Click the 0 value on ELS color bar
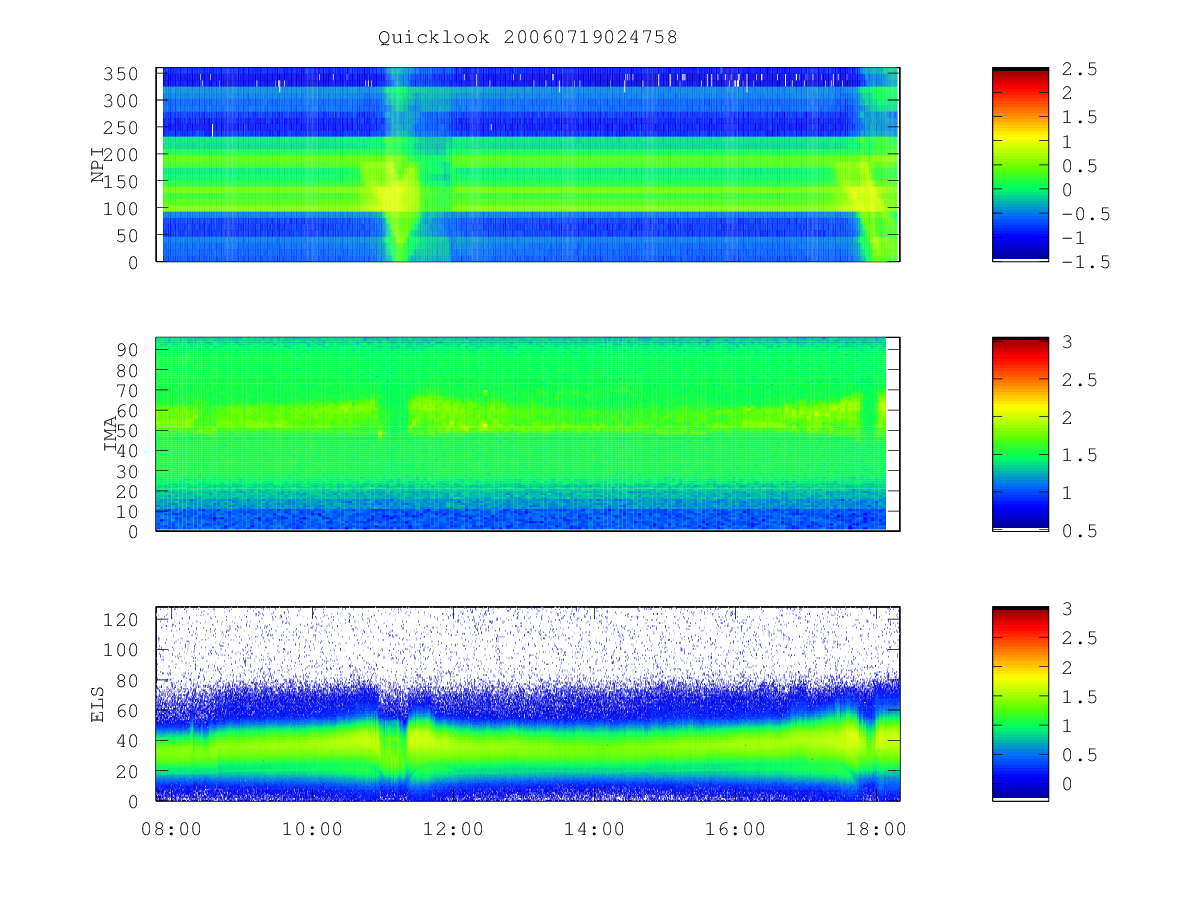1200x900 pixels. pyautogui.click(x=1068, y=786)
